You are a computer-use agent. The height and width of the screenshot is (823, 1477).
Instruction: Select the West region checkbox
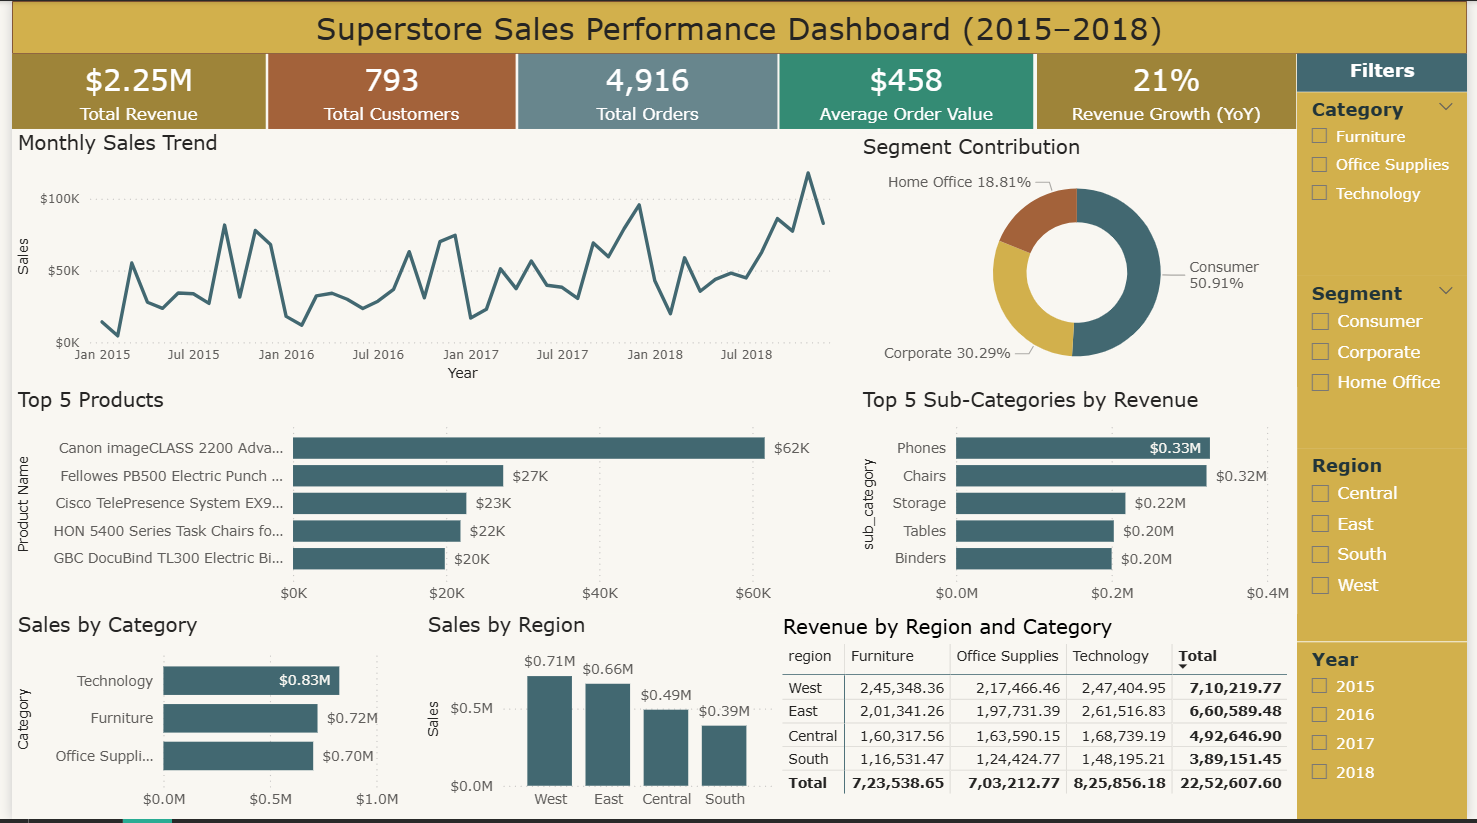click(1320, 585)
